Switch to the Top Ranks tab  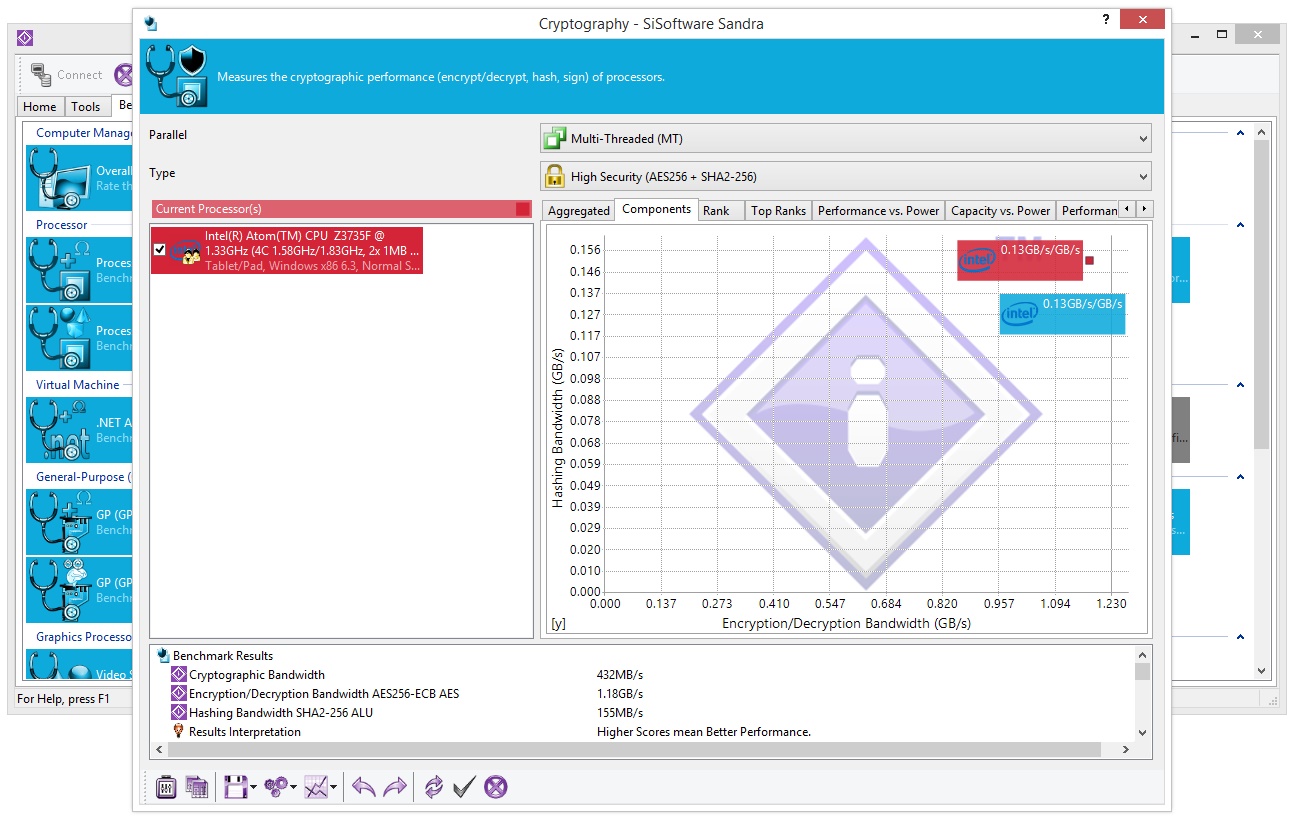click(778, 210)
